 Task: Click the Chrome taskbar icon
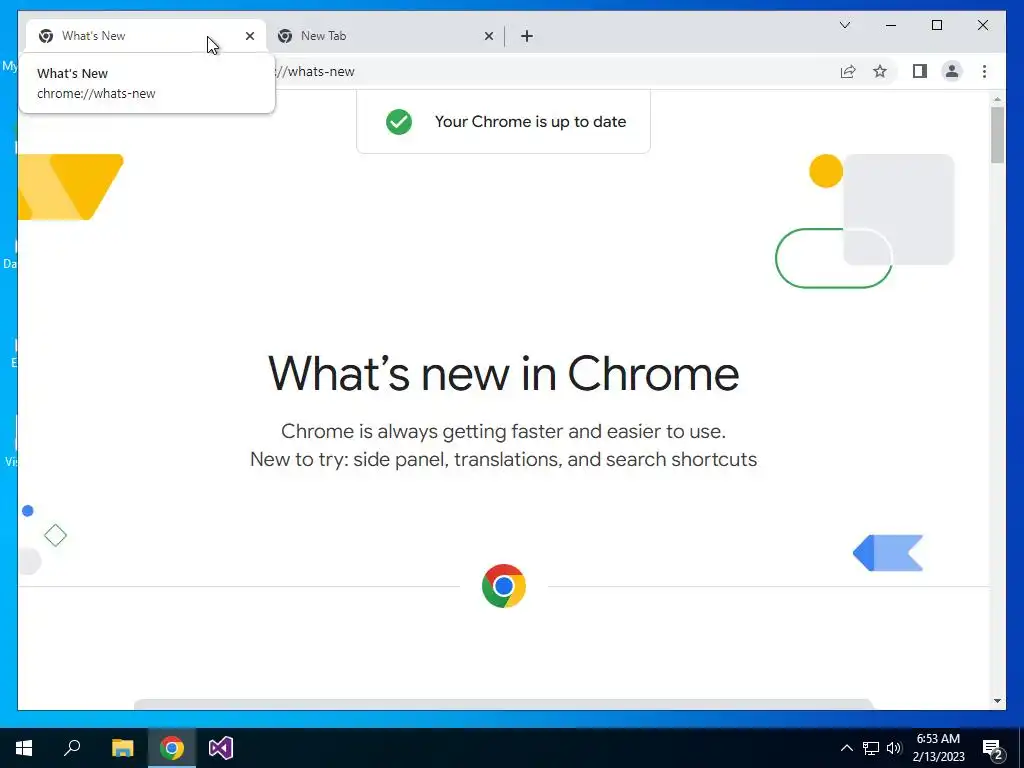pyautogui.click(x=172, y=748)
